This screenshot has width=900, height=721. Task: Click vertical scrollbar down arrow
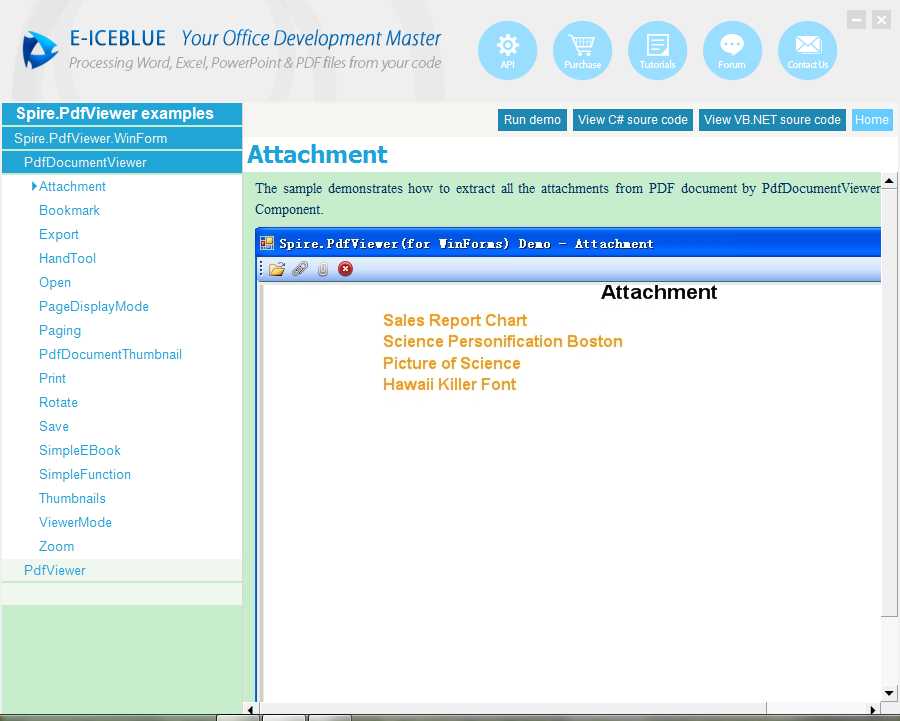889,693
